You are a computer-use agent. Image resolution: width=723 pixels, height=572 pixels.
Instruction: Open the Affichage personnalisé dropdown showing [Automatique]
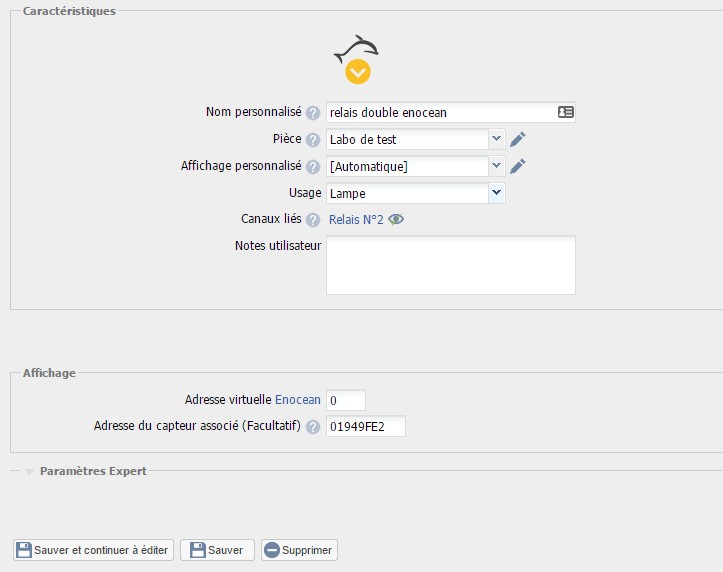click(x=416, y=166)
